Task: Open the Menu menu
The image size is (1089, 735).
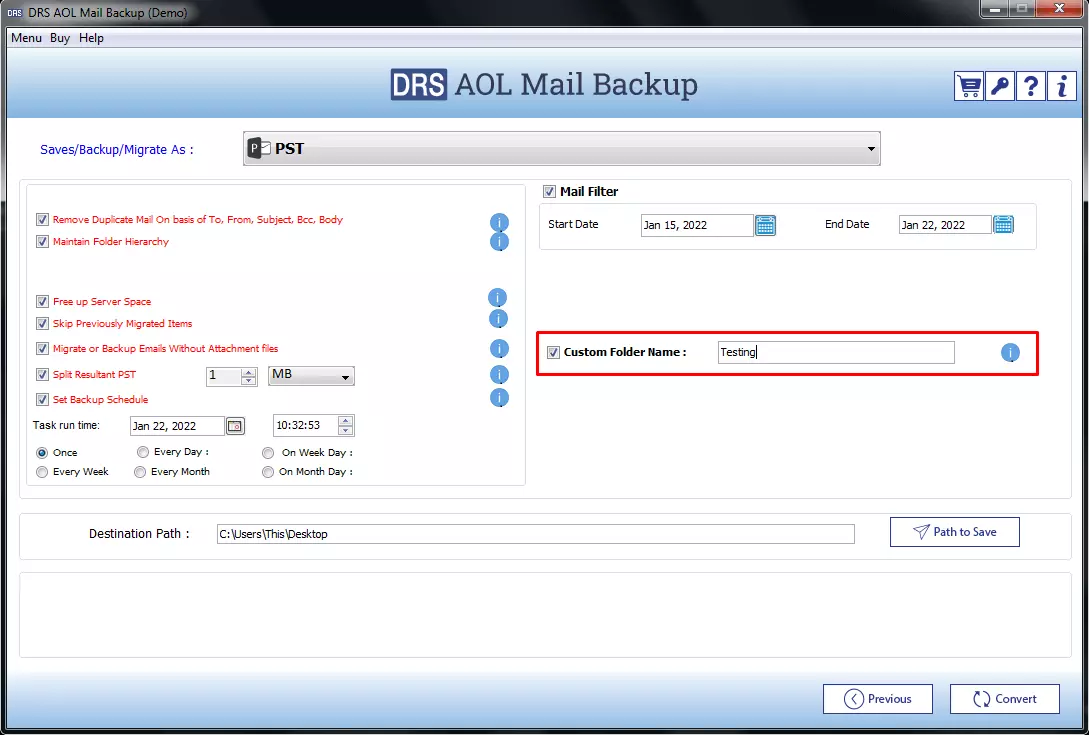Action: (26, 38)
